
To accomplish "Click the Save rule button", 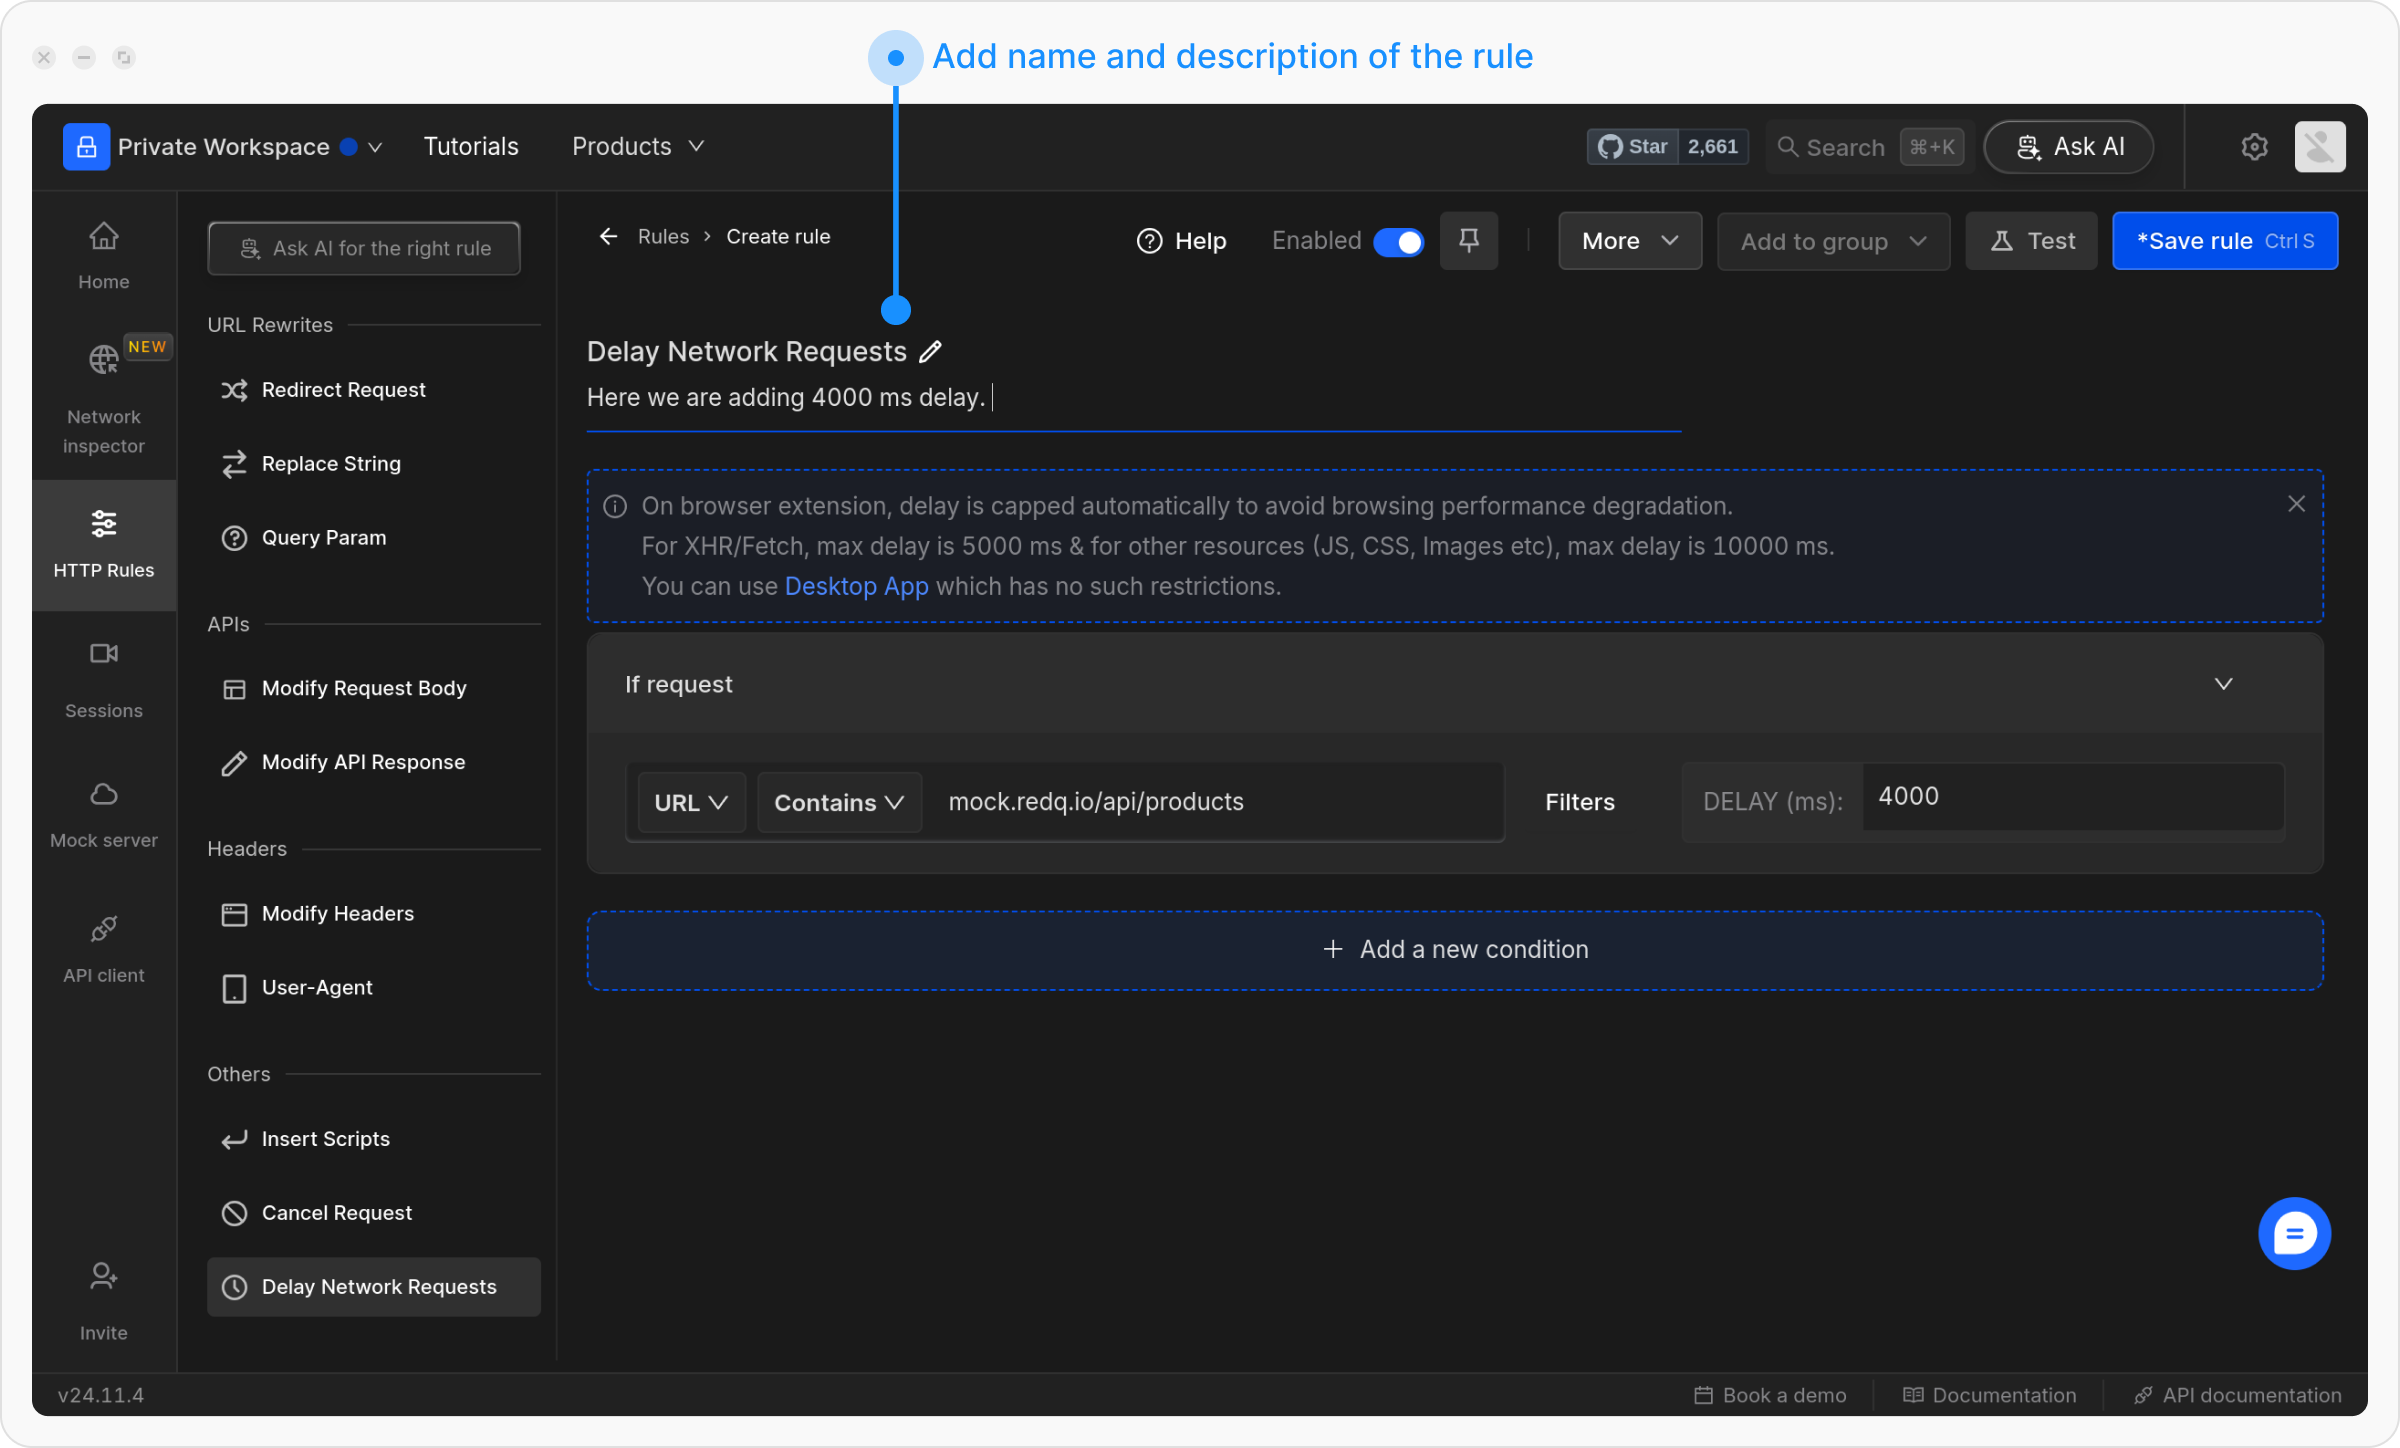I will [2224, 241].
